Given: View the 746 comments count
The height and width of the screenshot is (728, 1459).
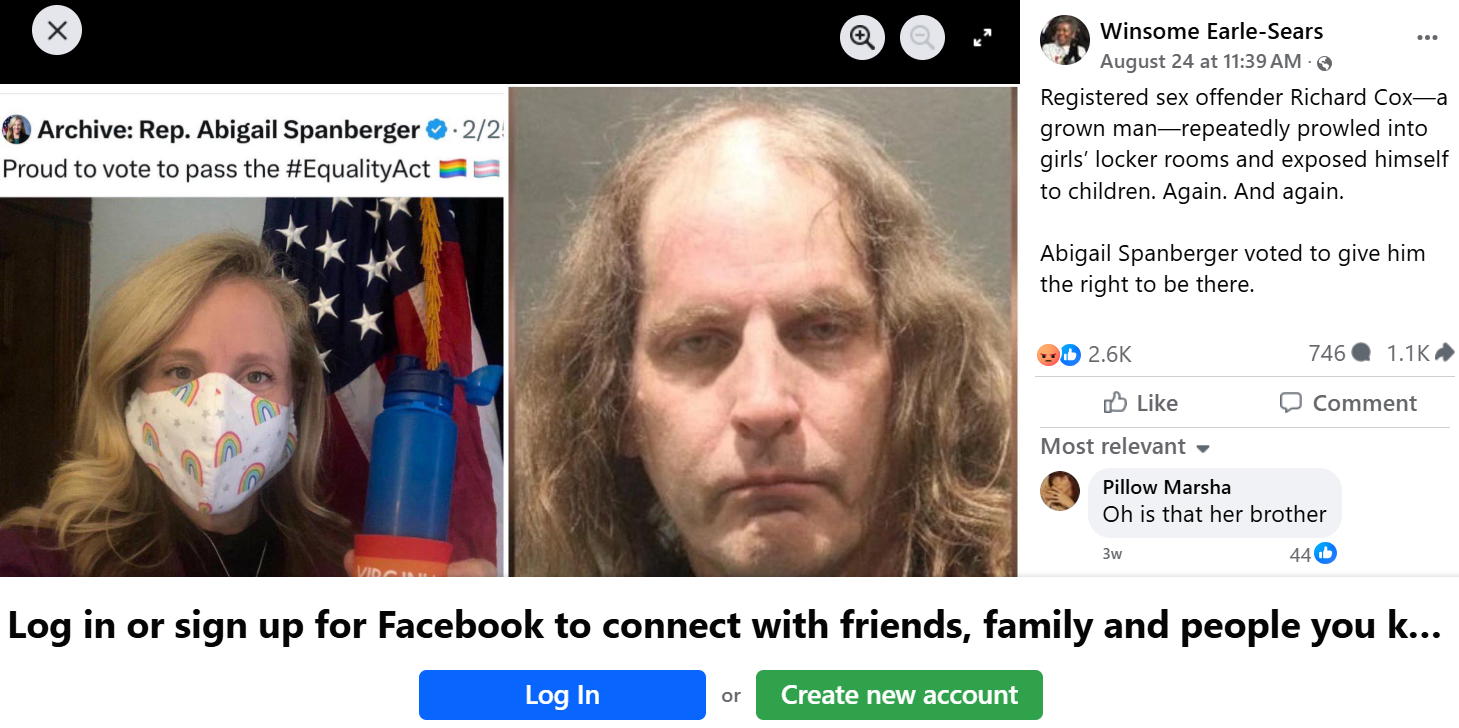Looking at the screenshot, I should [x=1339, y=353].
